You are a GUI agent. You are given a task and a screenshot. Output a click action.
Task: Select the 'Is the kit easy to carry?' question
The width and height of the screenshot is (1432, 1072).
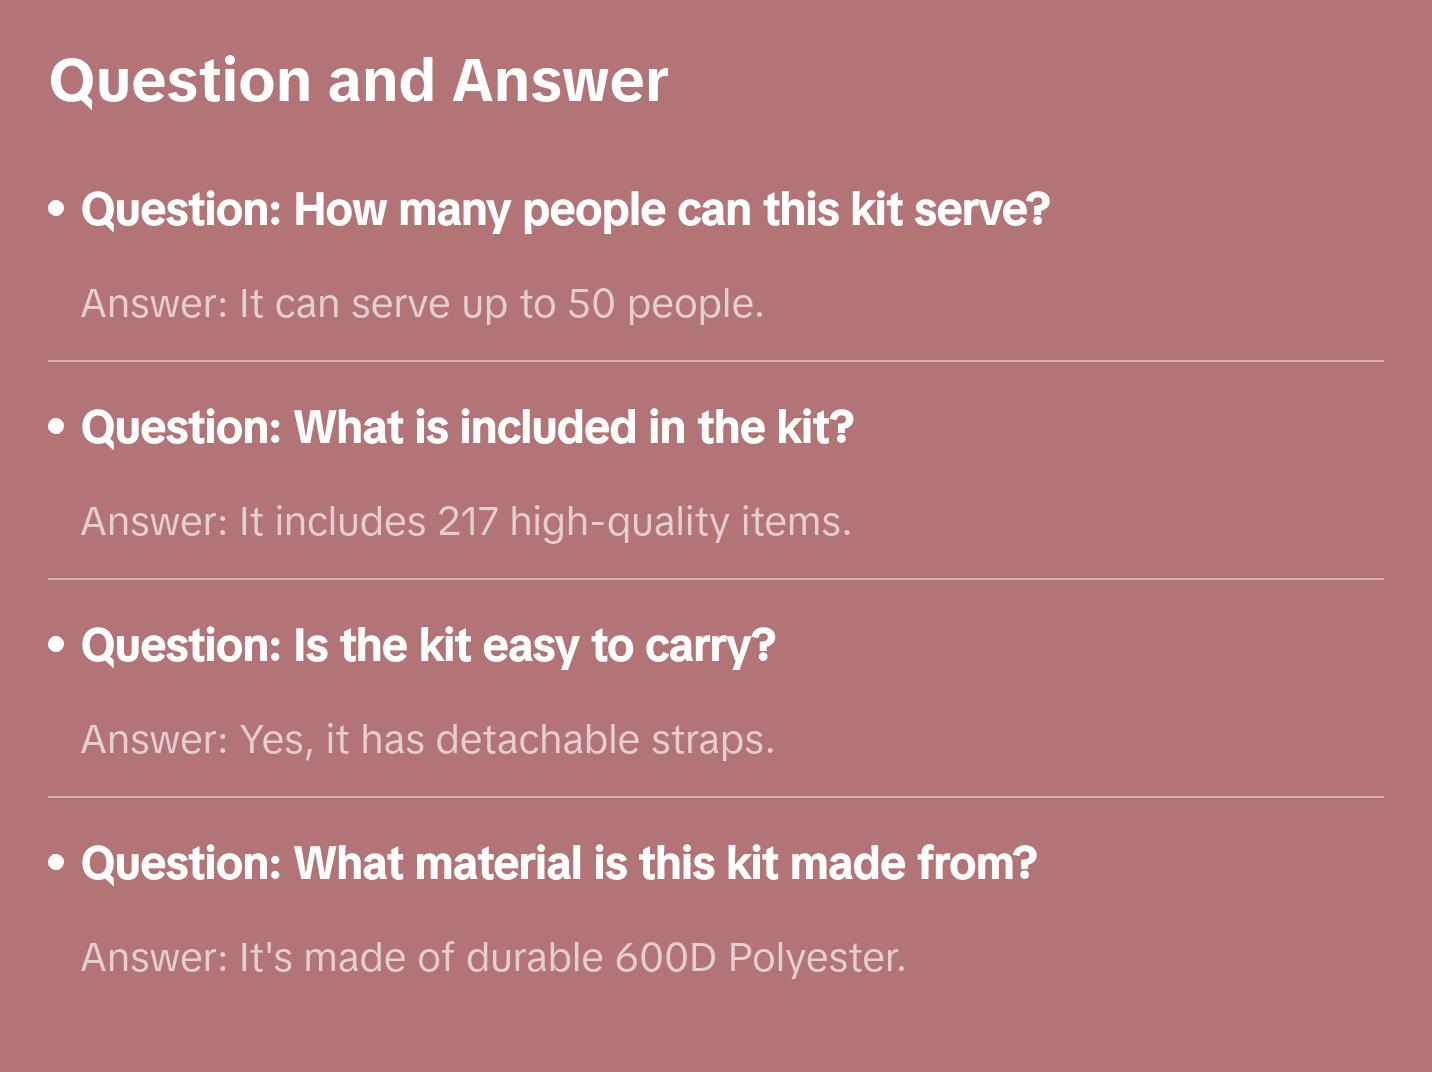tap(428, 646)
